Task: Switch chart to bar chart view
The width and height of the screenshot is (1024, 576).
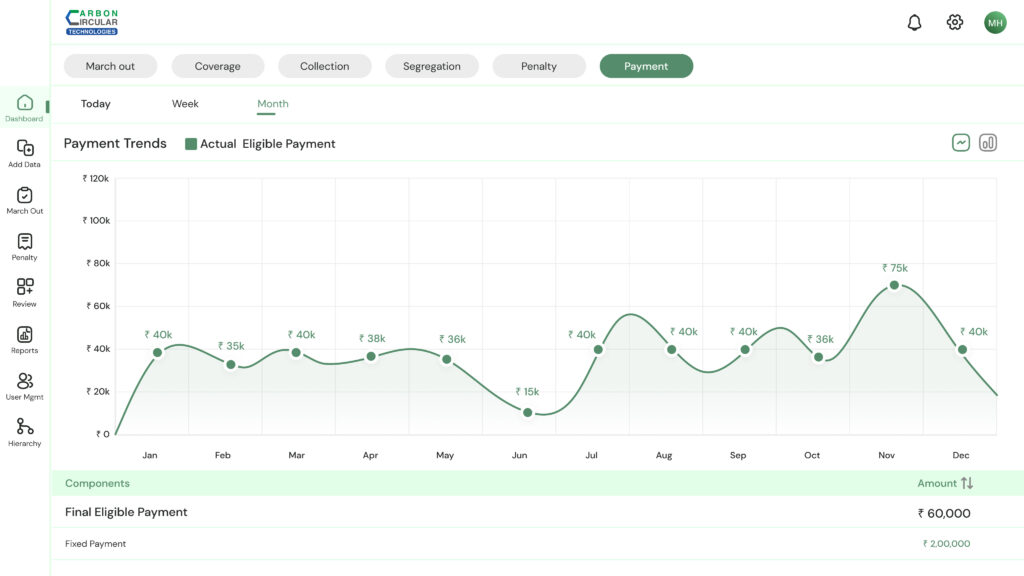Action: pyautogui.click(x=988, y=142)
